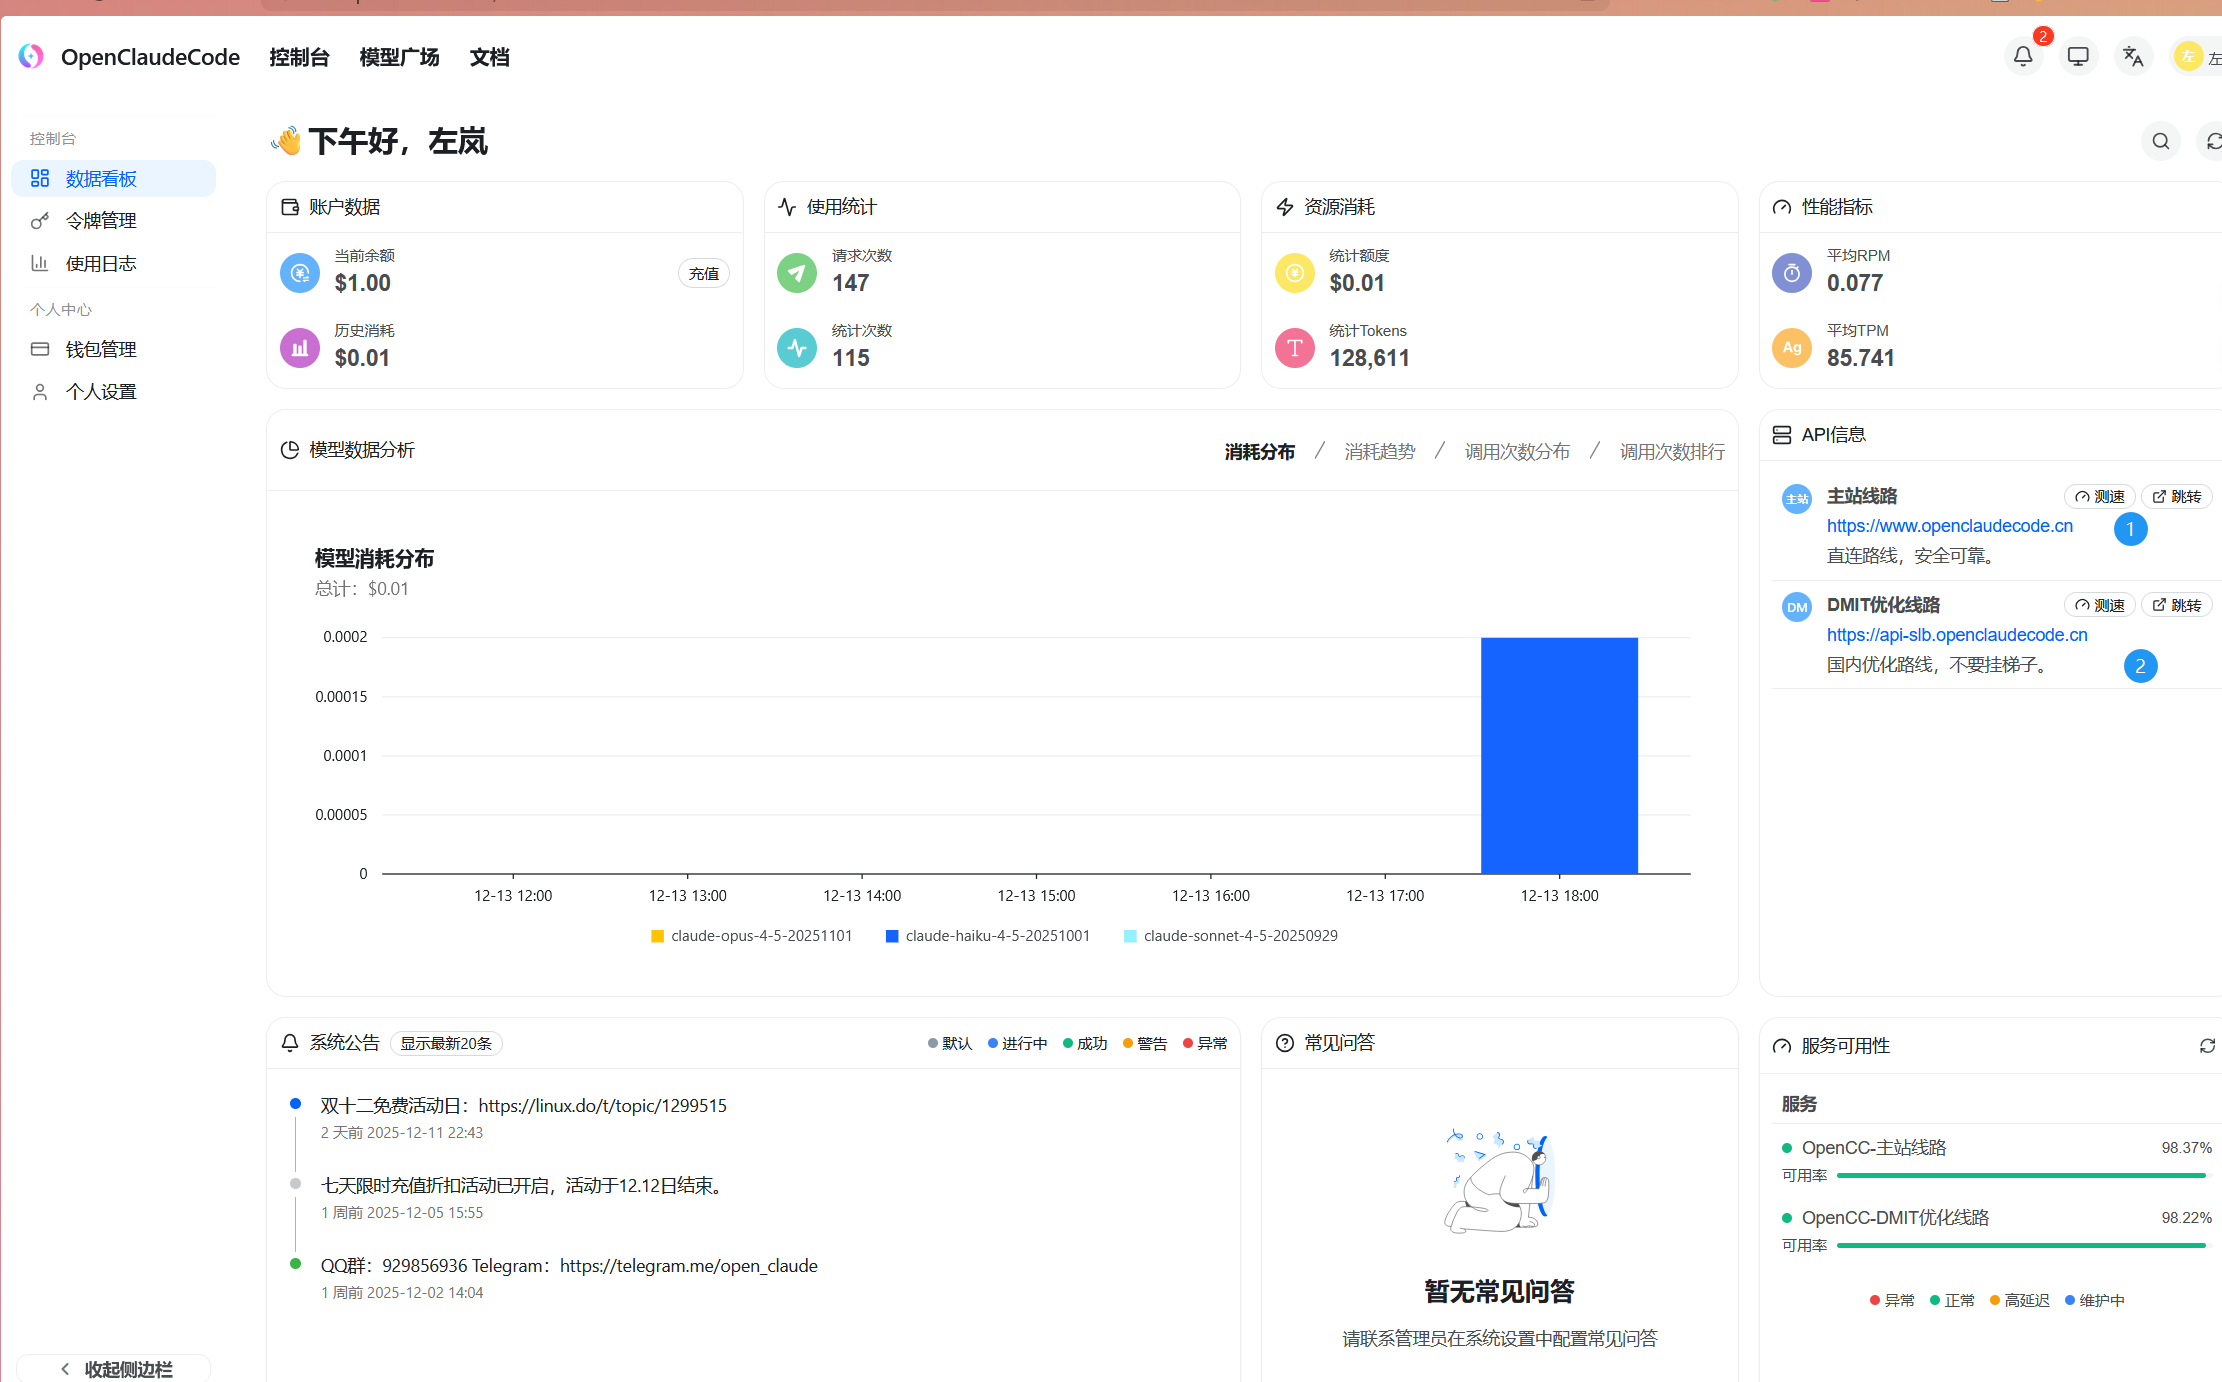This screenshot has width=2222, height=1382.
Task: Open Token Management from sidebar
Action: click(101, 221)
